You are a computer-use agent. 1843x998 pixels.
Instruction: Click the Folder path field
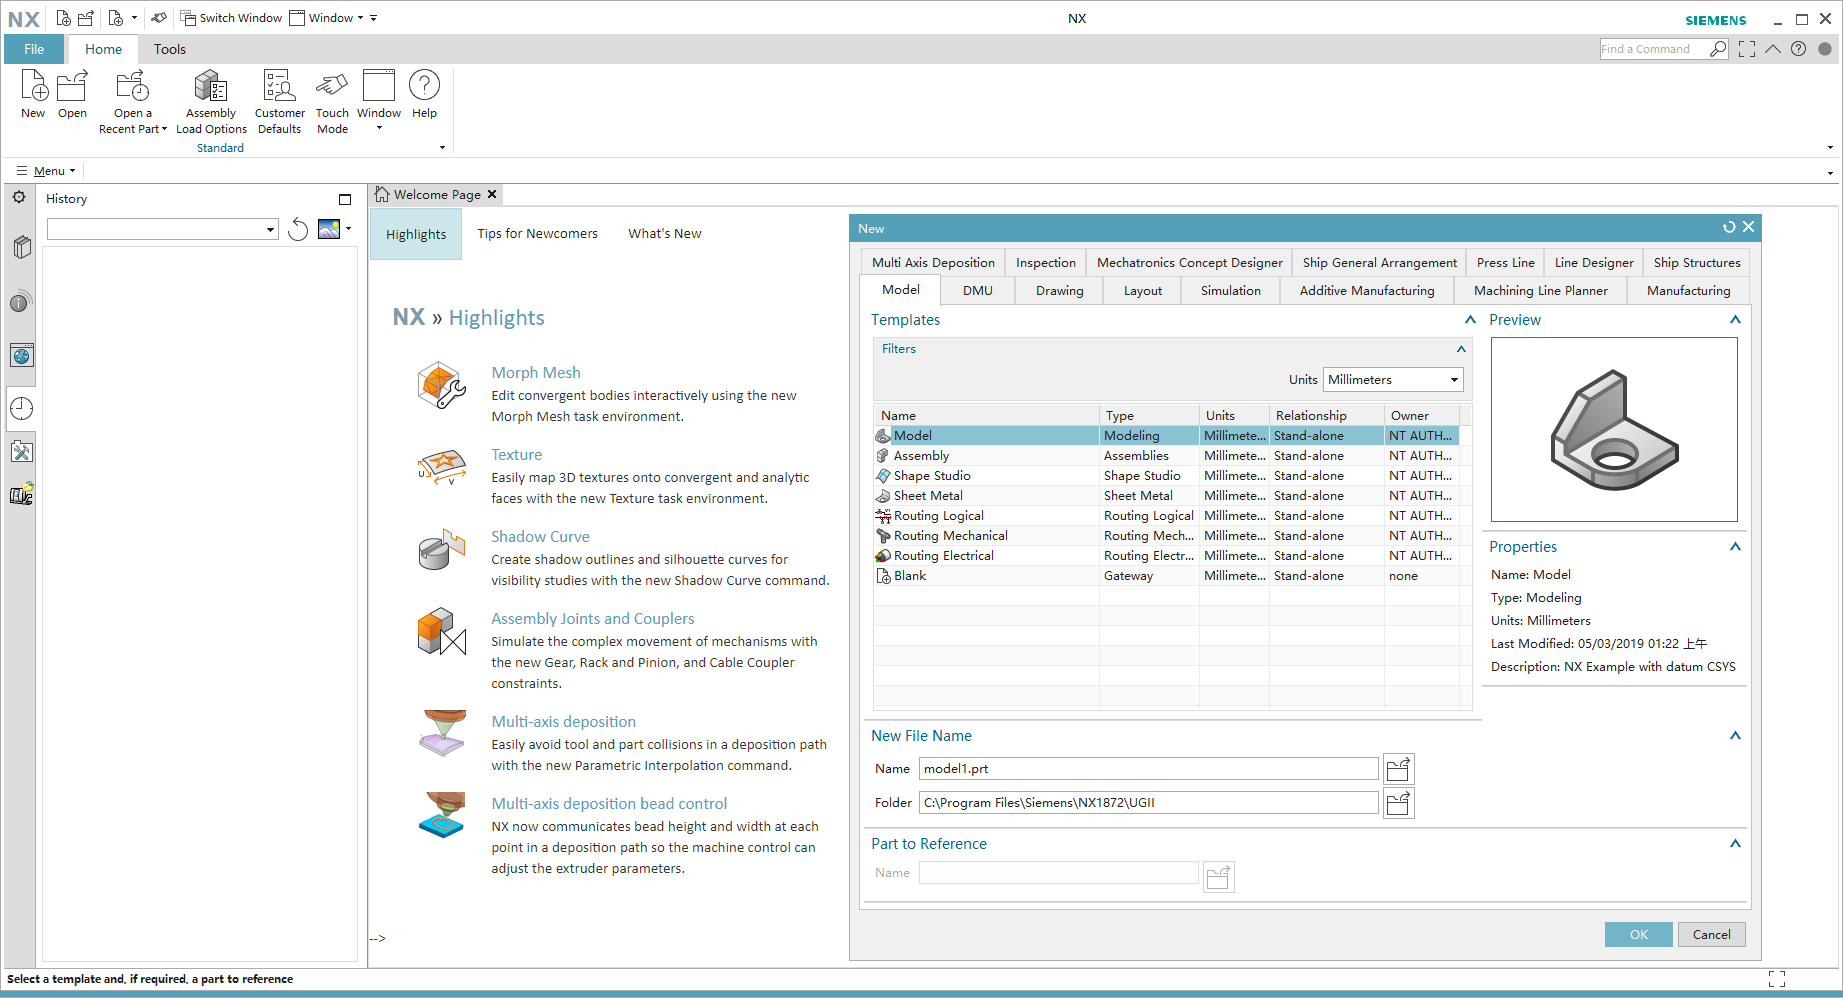pyautogui.click(x=1148, y=803)
